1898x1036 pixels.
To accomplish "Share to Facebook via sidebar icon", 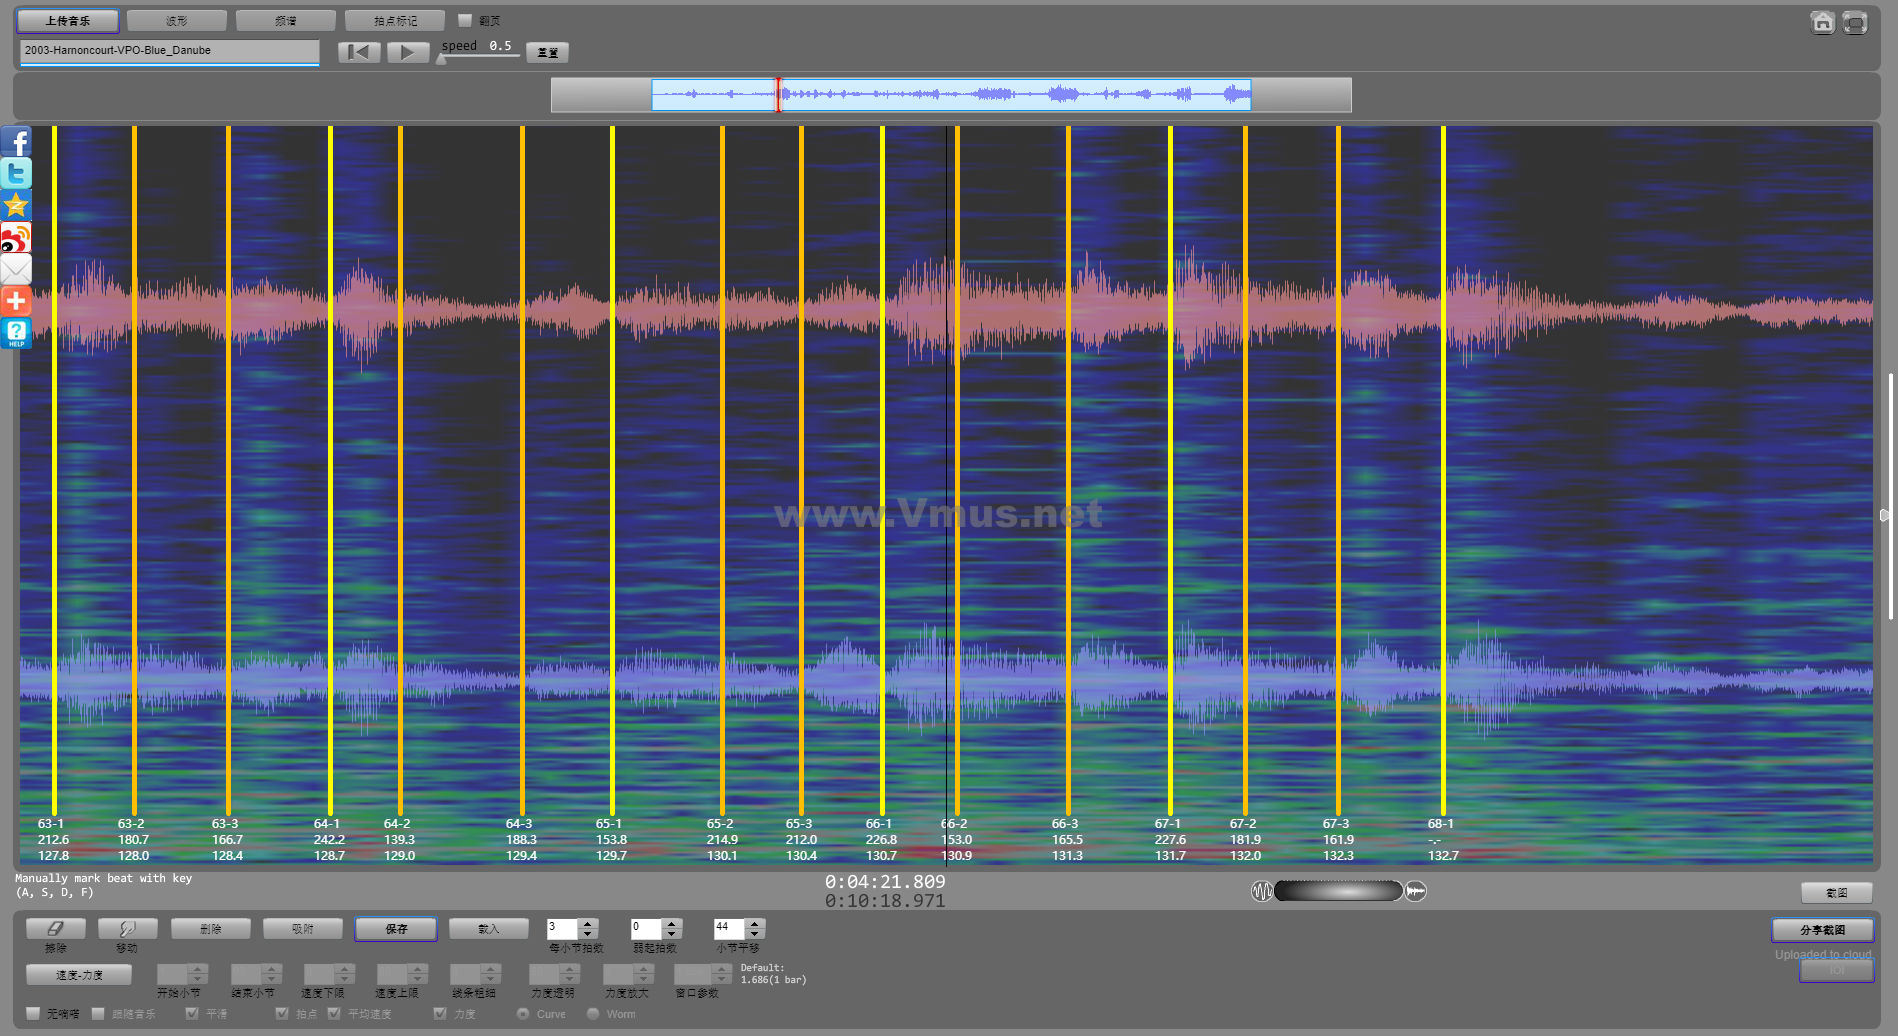I will [16, 142].
